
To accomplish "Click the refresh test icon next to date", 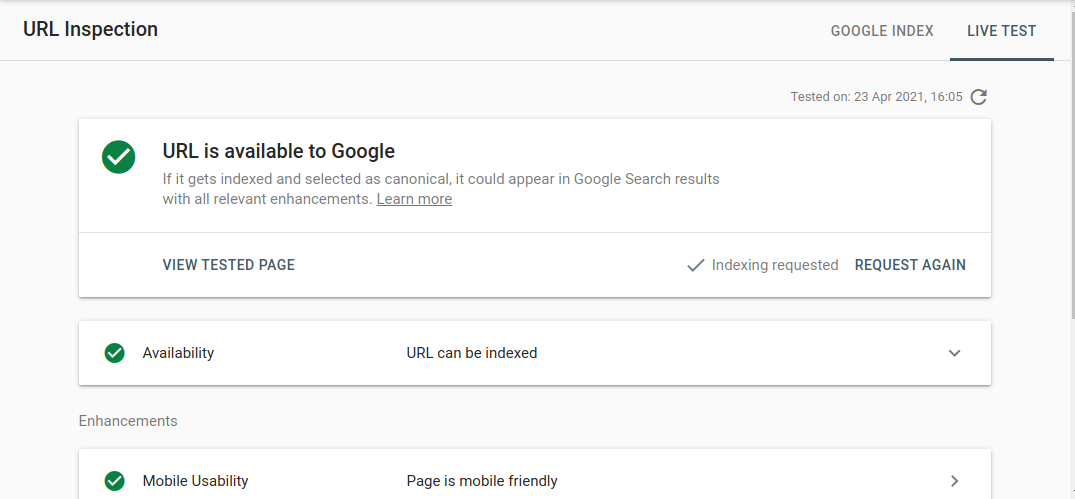I will point(979,97).
